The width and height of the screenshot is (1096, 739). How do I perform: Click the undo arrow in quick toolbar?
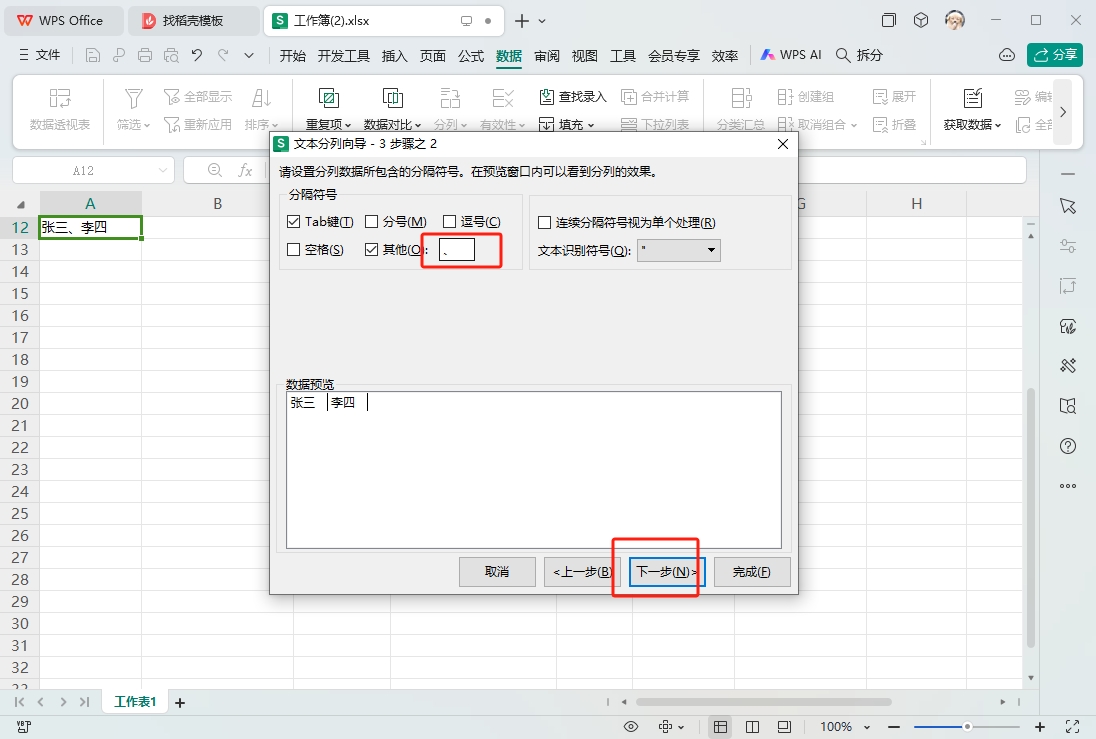[197, 55]
